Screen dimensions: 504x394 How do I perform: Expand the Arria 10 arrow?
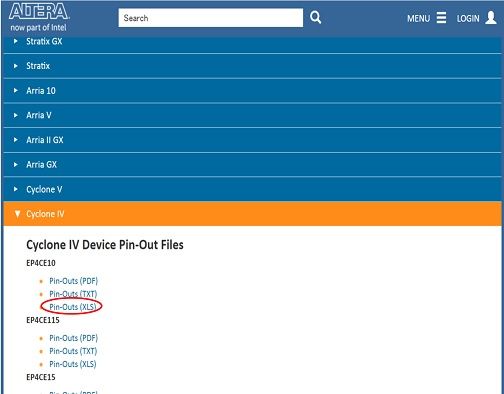coord(16,91)
